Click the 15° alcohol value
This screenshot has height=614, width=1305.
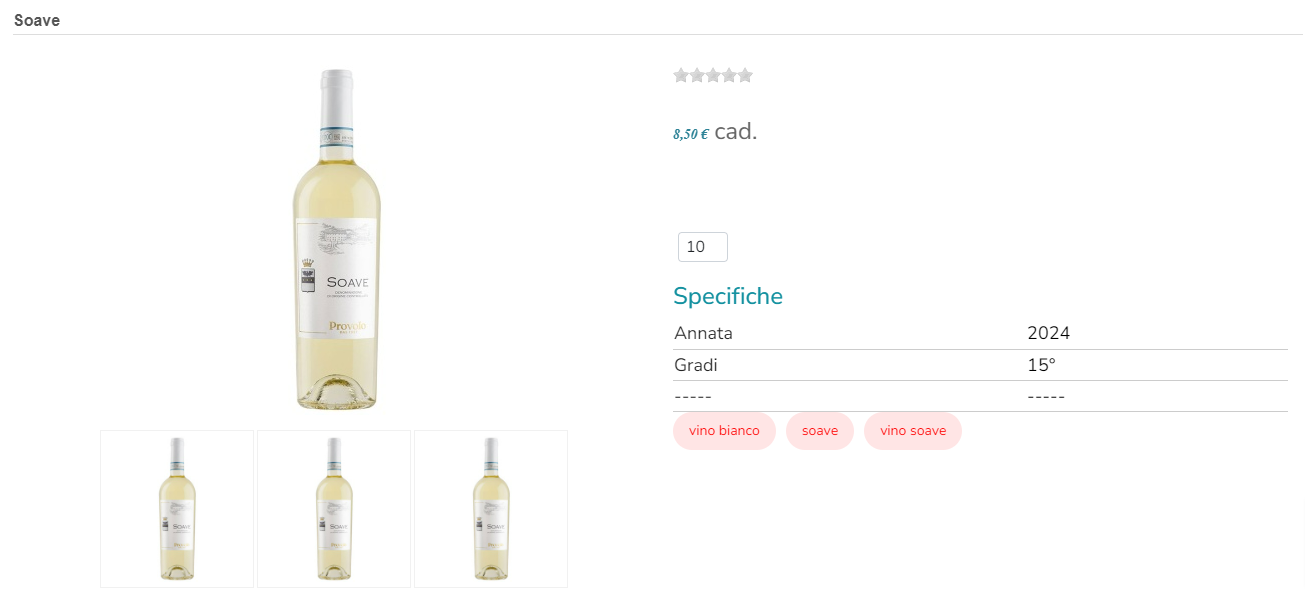point(1041,365)
